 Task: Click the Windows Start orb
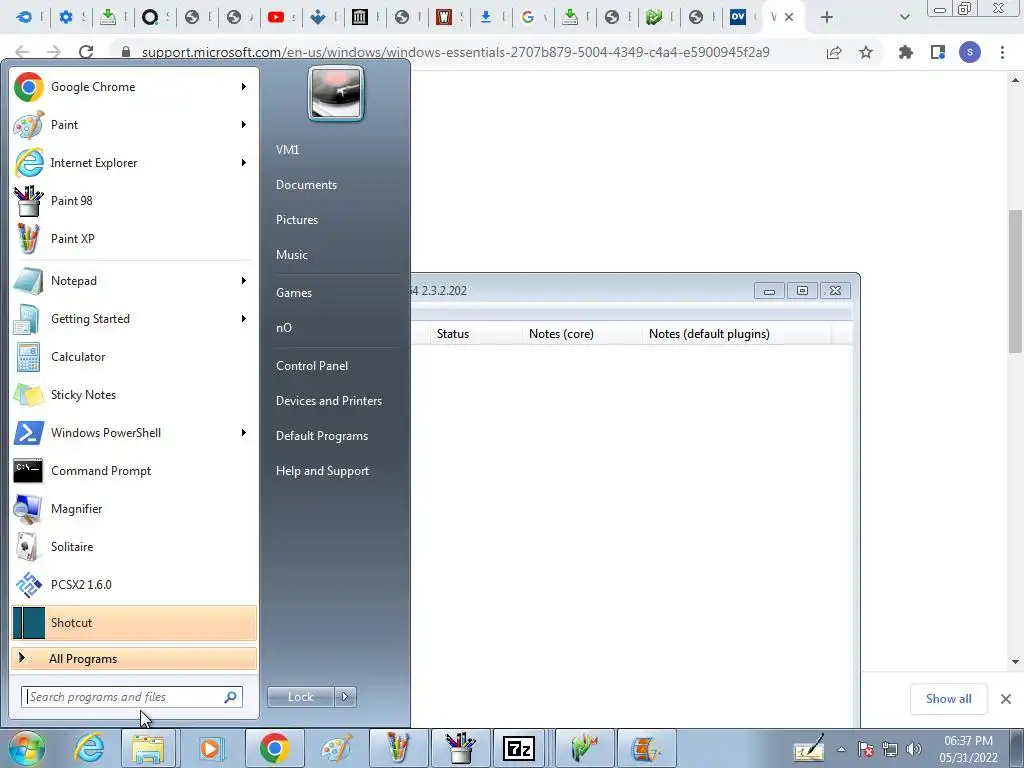pos(27,748)
